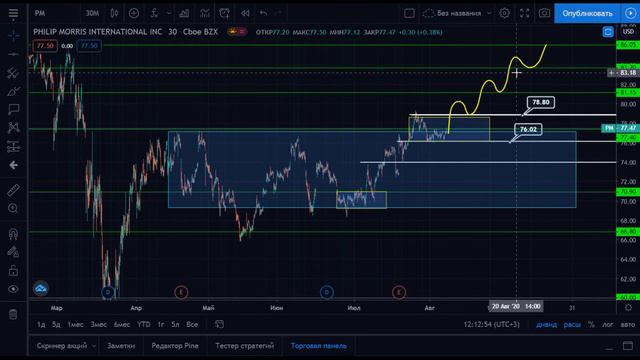The width and height of the screenshot is (640, 360).
Task: Set the time range to 5д
Action: tap(56, 324)
